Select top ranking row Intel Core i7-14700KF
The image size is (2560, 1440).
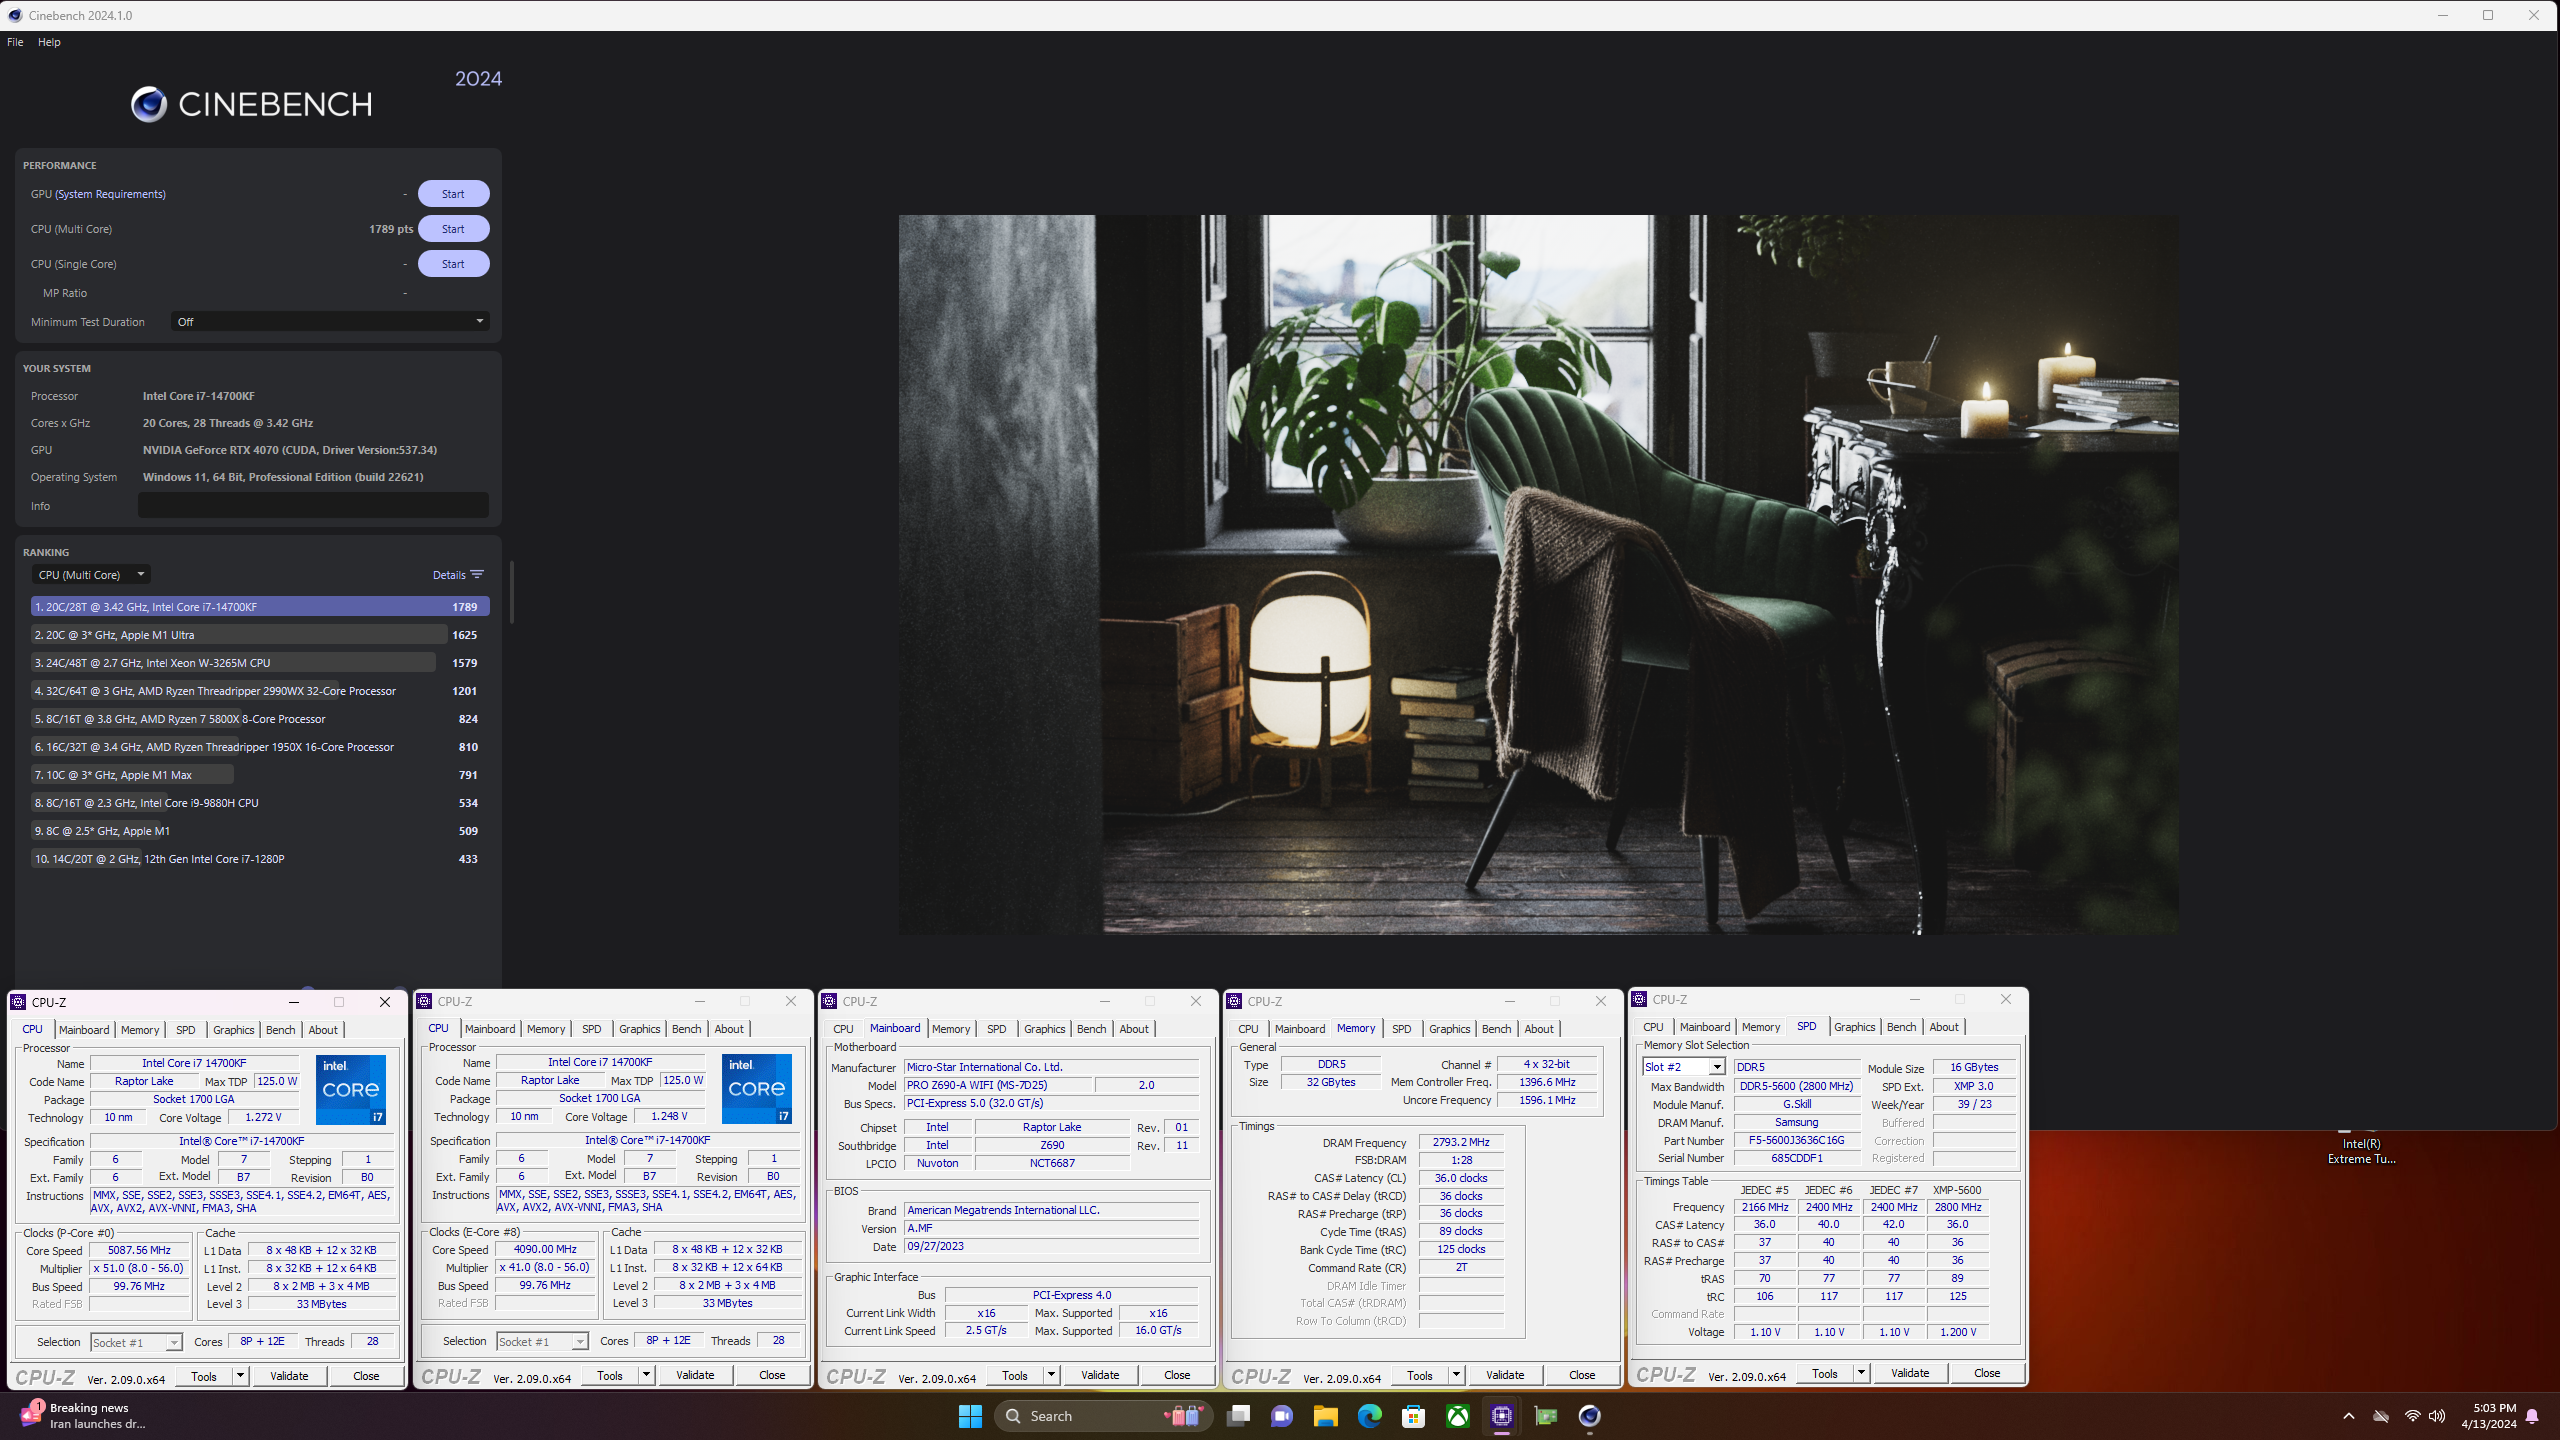(260, 607)
